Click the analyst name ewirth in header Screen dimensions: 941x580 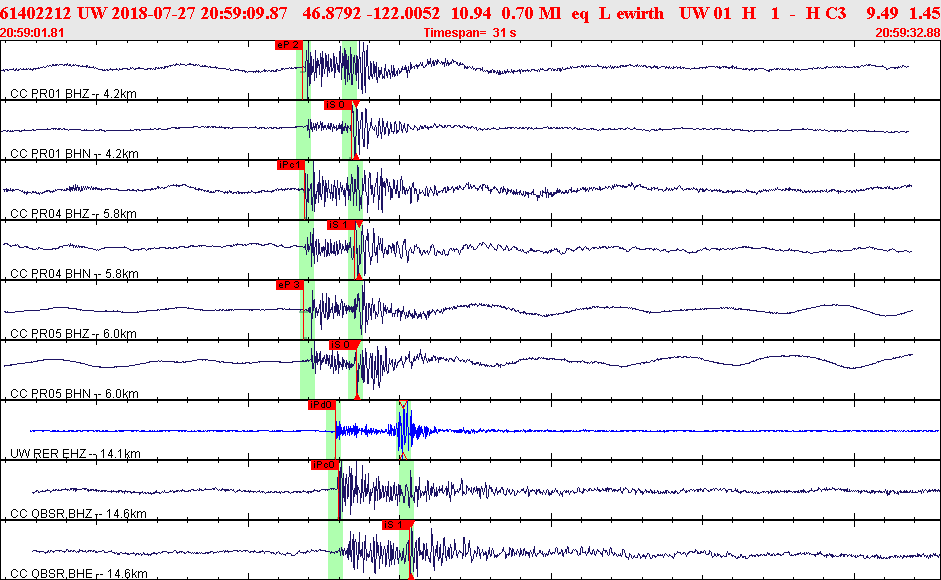click(x=640, y=13)
